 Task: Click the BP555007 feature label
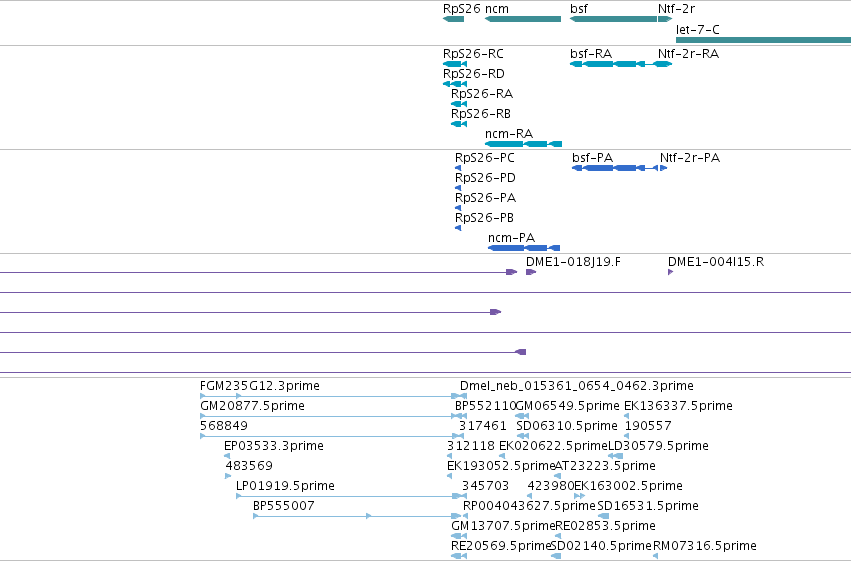[x=283, y=506]
